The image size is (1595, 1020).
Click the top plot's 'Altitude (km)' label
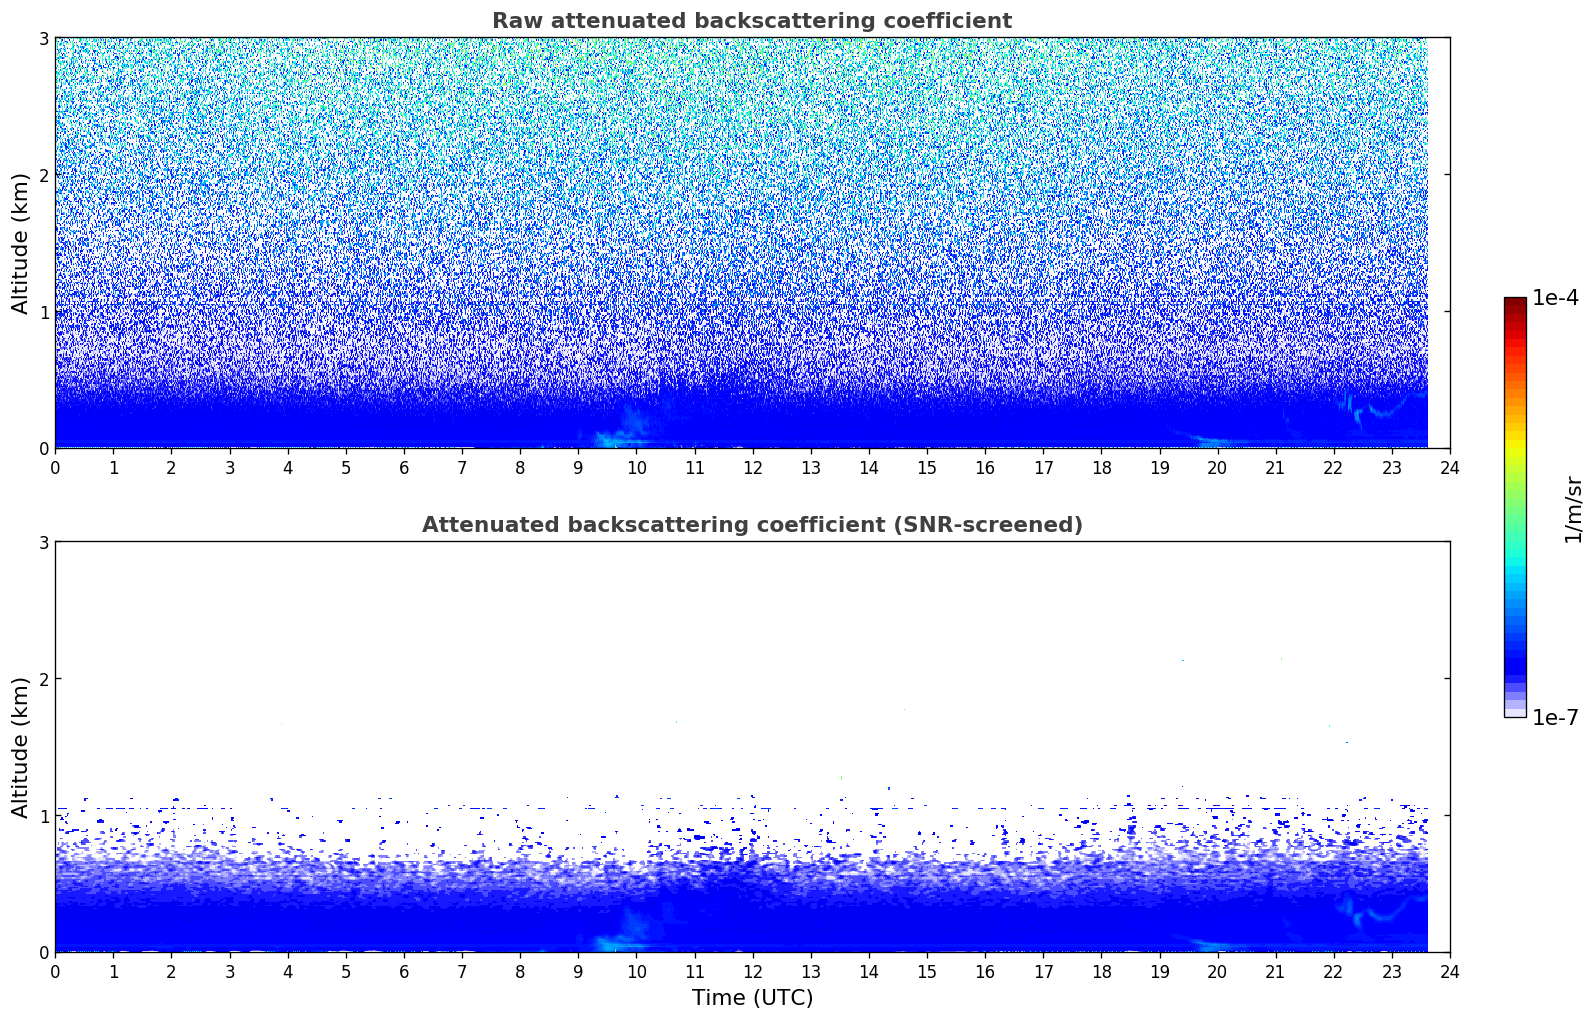coord(21,243)
